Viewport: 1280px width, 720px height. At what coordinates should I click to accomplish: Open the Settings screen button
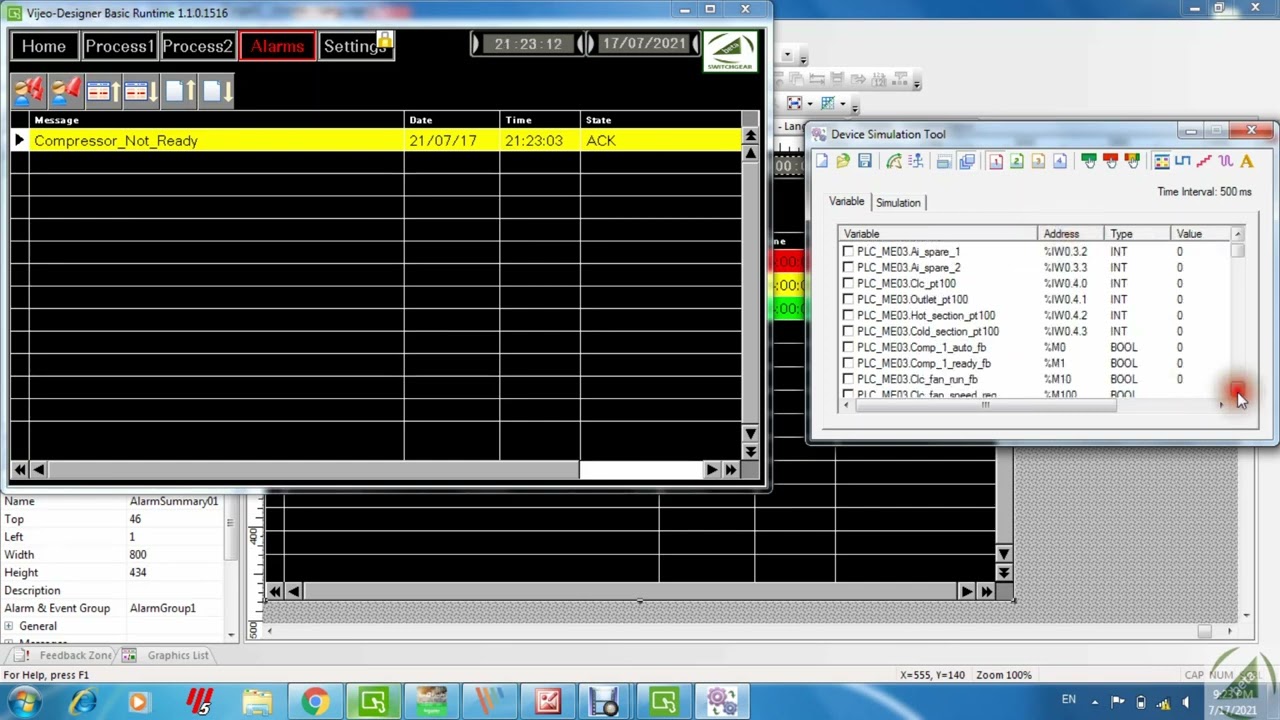tap(355, 46)
